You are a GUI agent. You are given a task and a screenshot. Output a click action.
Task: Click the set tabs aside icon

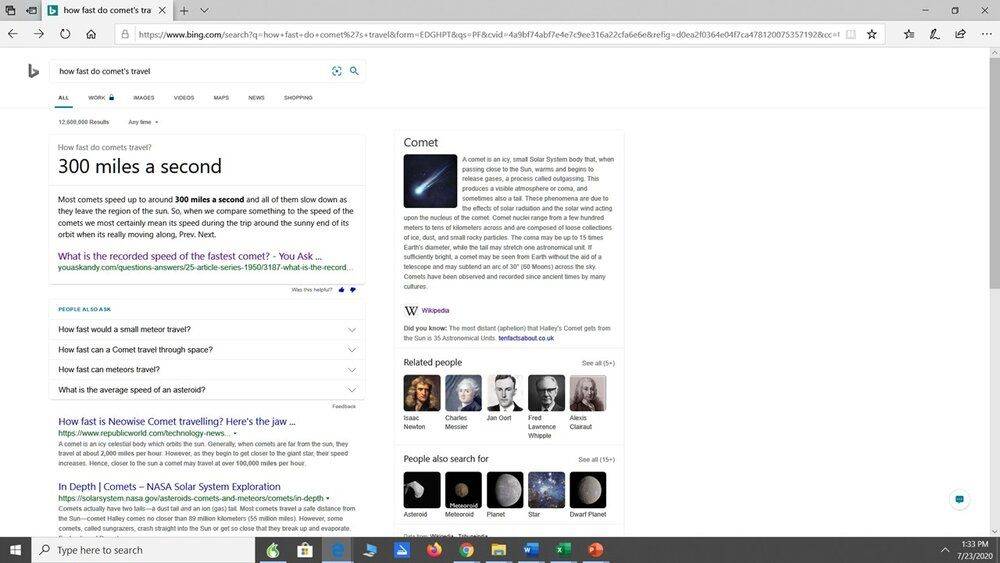(x=31, y=10)
